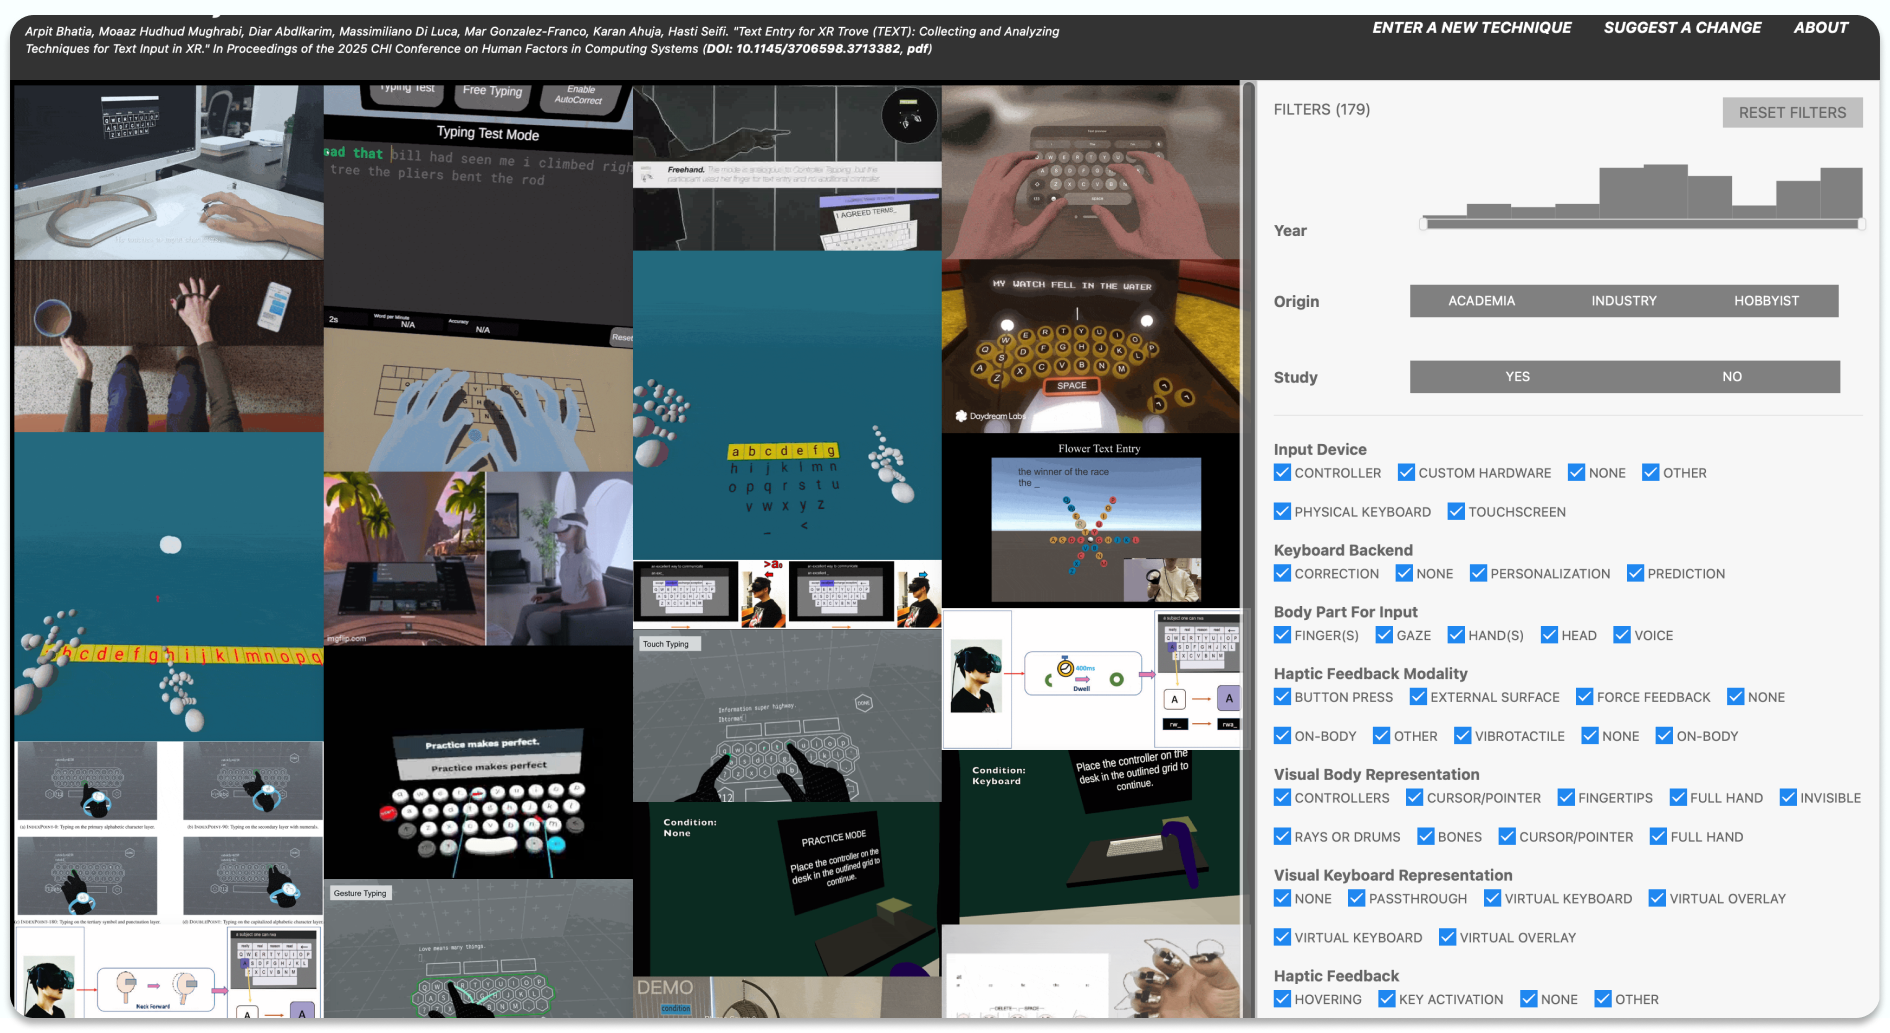Disable the Prediction keyboard backend checkbox
Viewport: 1890px width, 1033px height.
(x=1635, y=573)
